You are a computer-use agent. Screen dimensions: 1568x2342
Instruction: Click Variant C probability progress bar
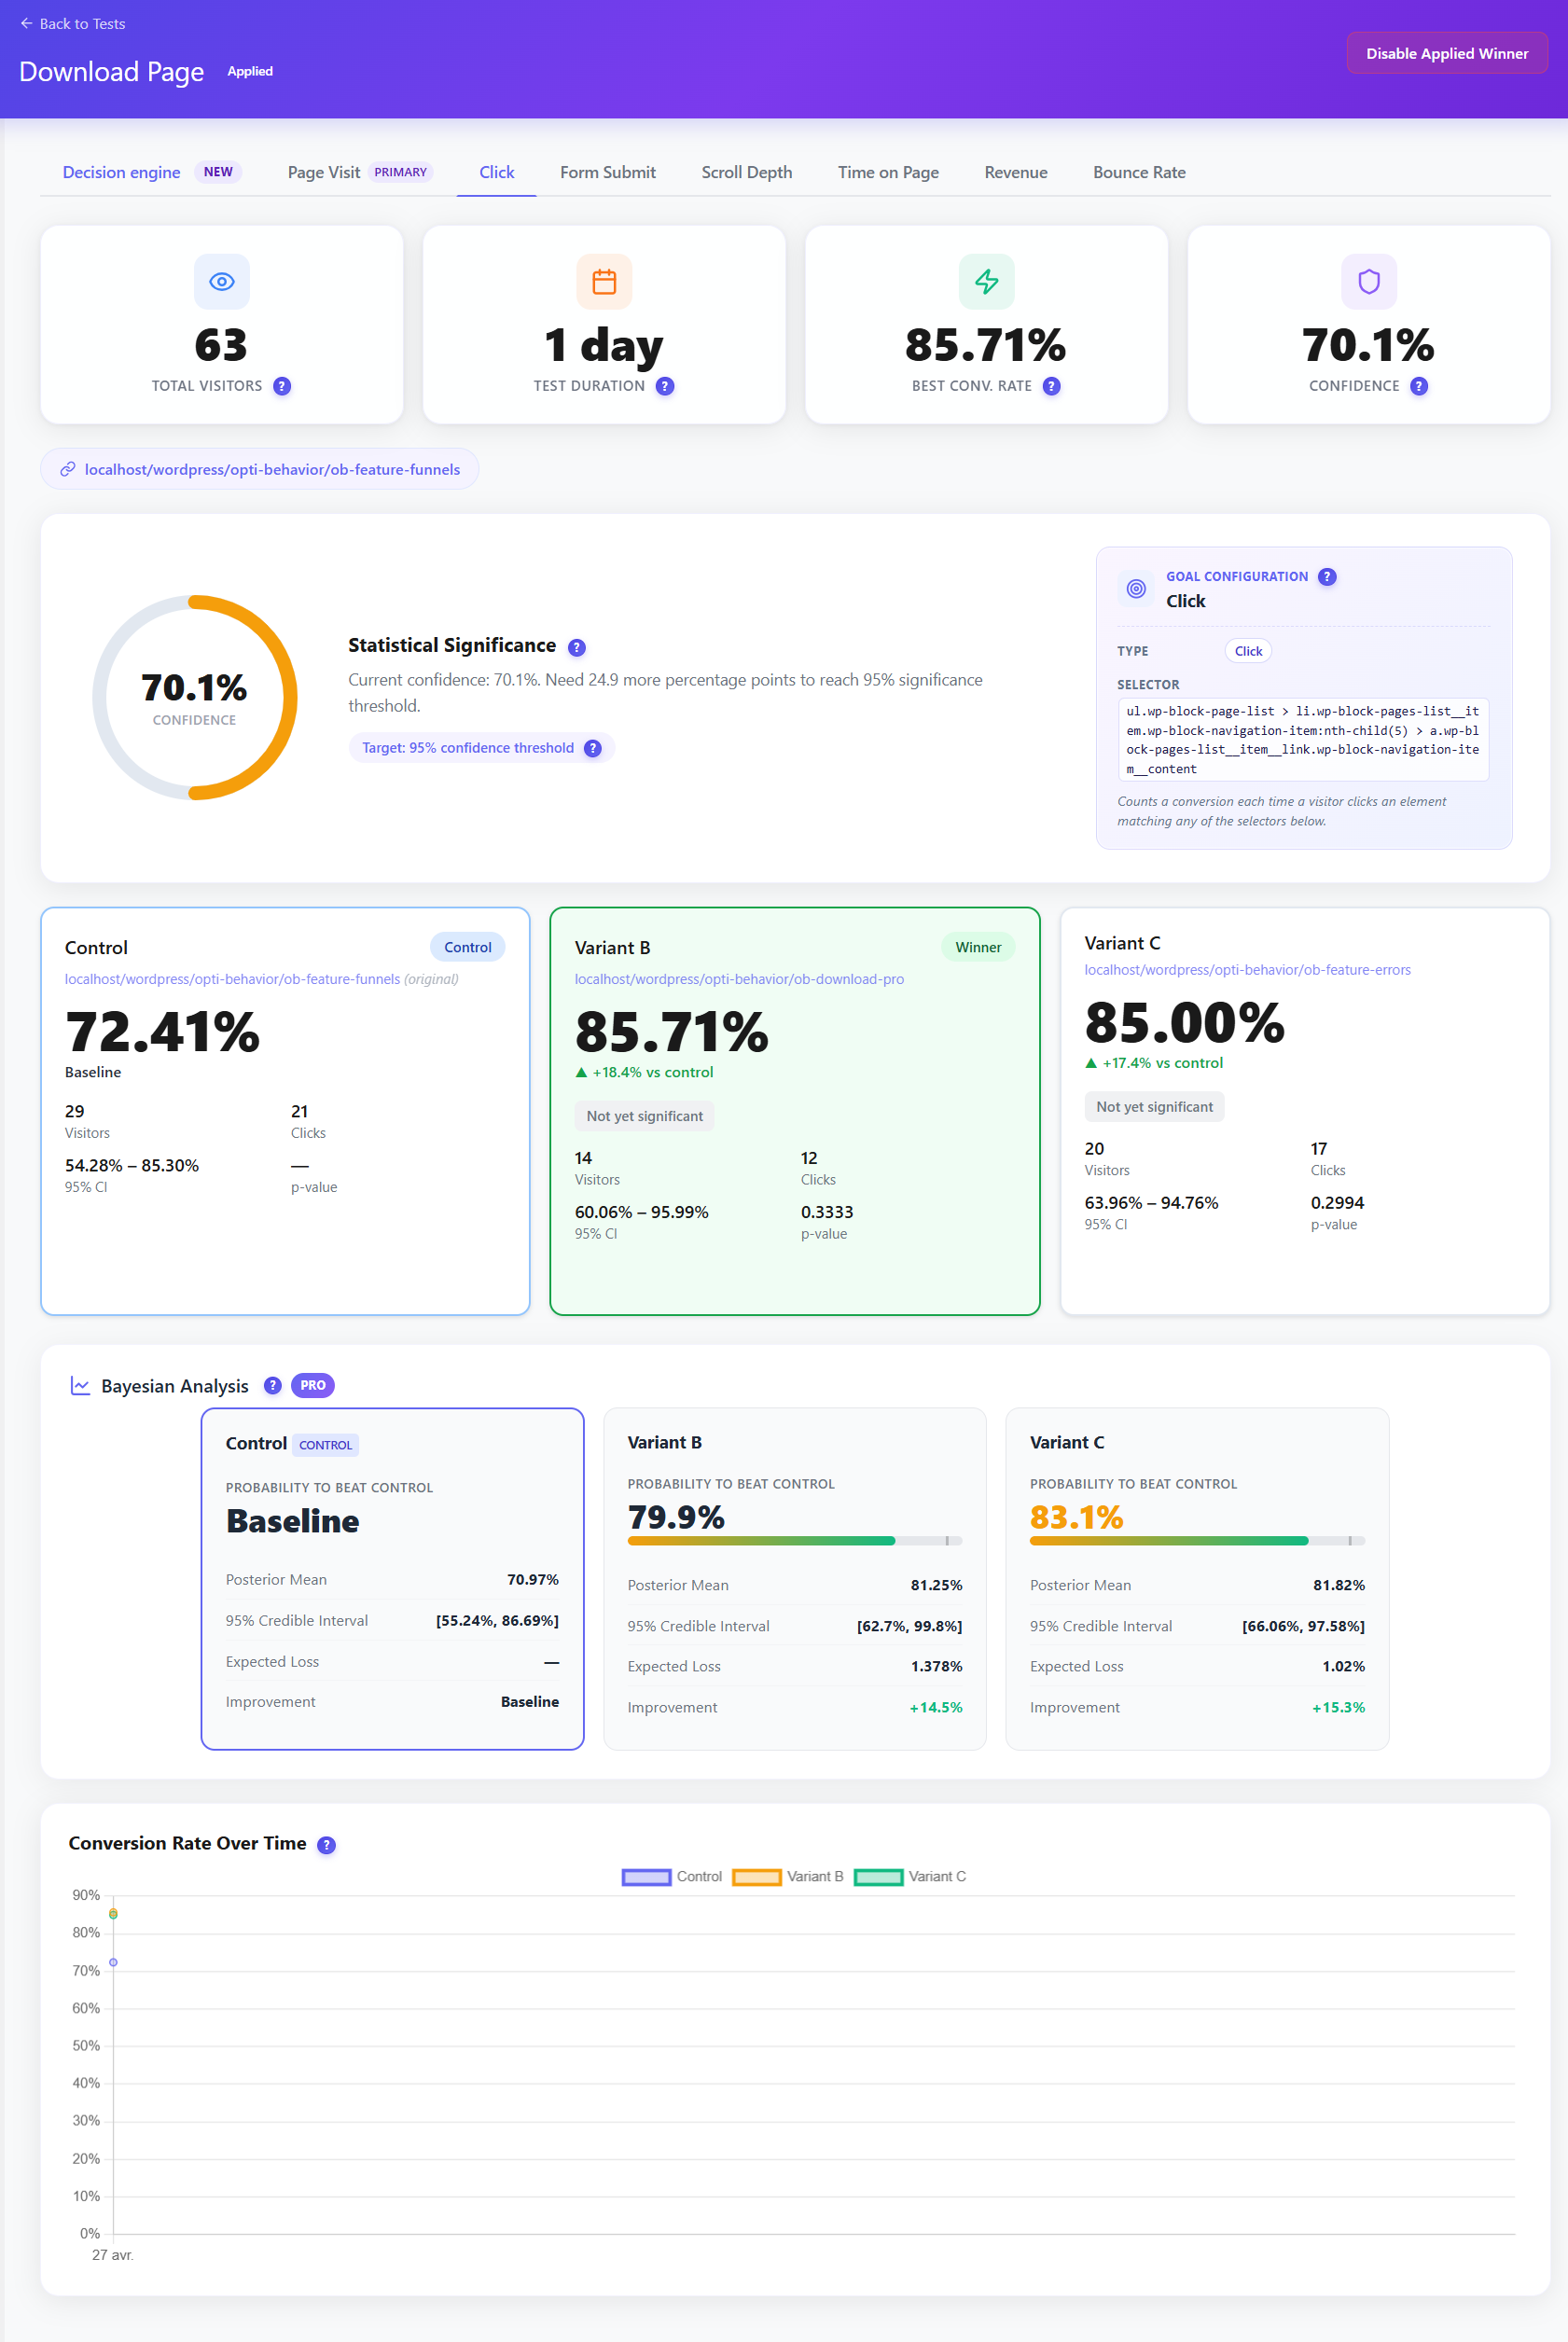(1197, 1541)
